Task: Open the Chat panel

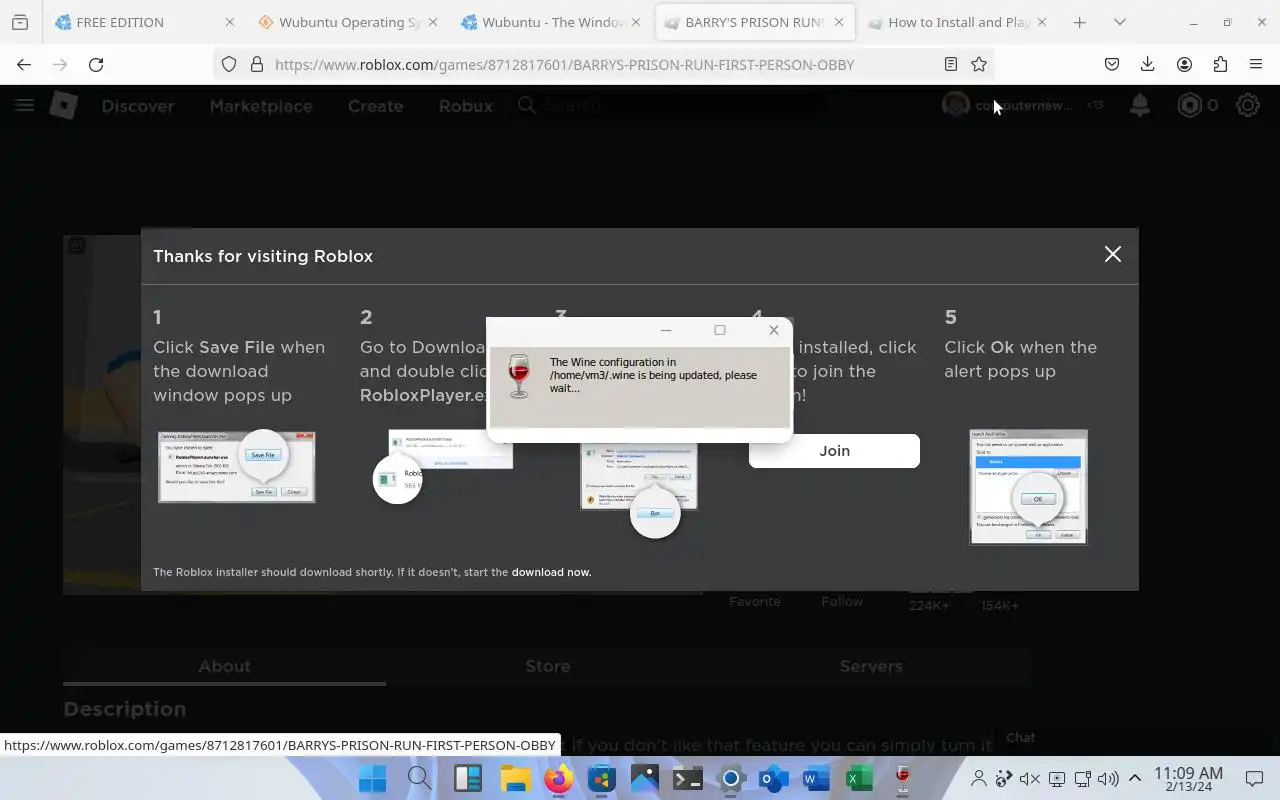Action: coord(1020,737)
